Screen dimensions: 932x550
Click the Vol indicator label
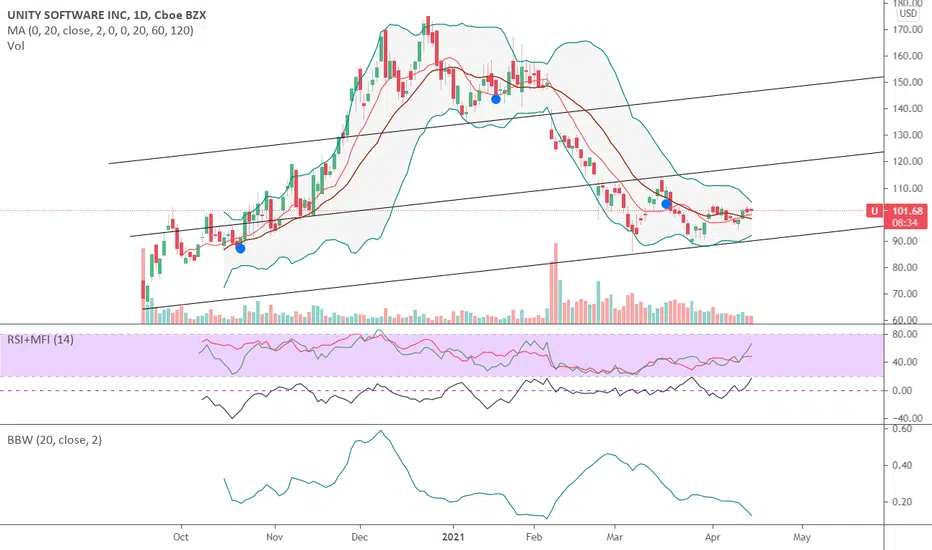click(x=16, y=46)
